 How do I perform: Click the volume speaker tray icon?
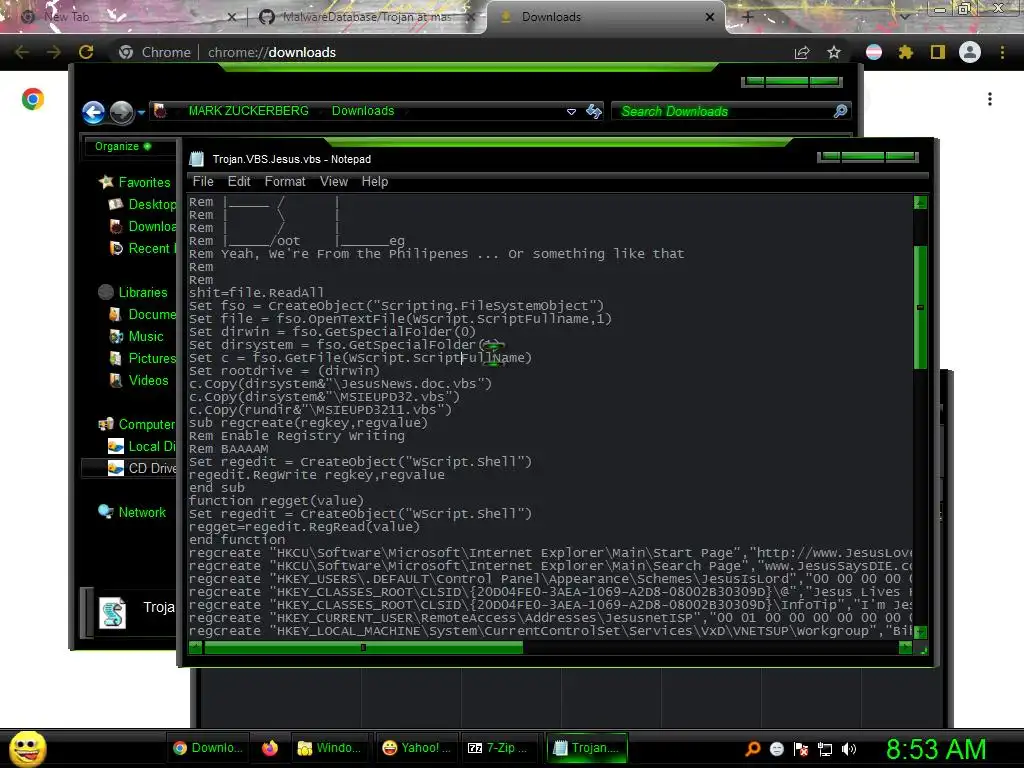tap(848, 749)
